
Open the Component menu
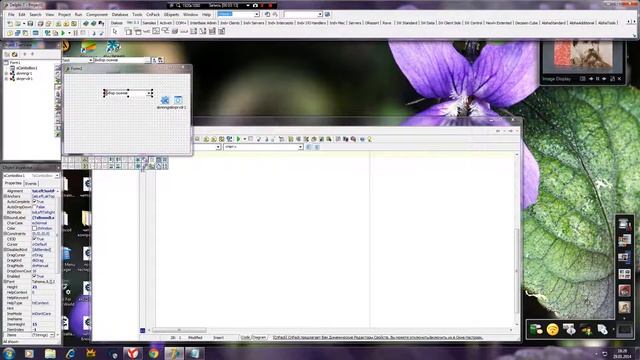pyautogui.click(x=97, y=14)
